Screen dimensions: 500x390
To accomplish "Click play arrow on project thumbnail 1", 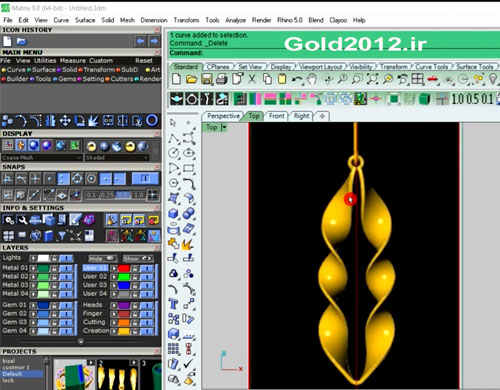I will 91,362.
